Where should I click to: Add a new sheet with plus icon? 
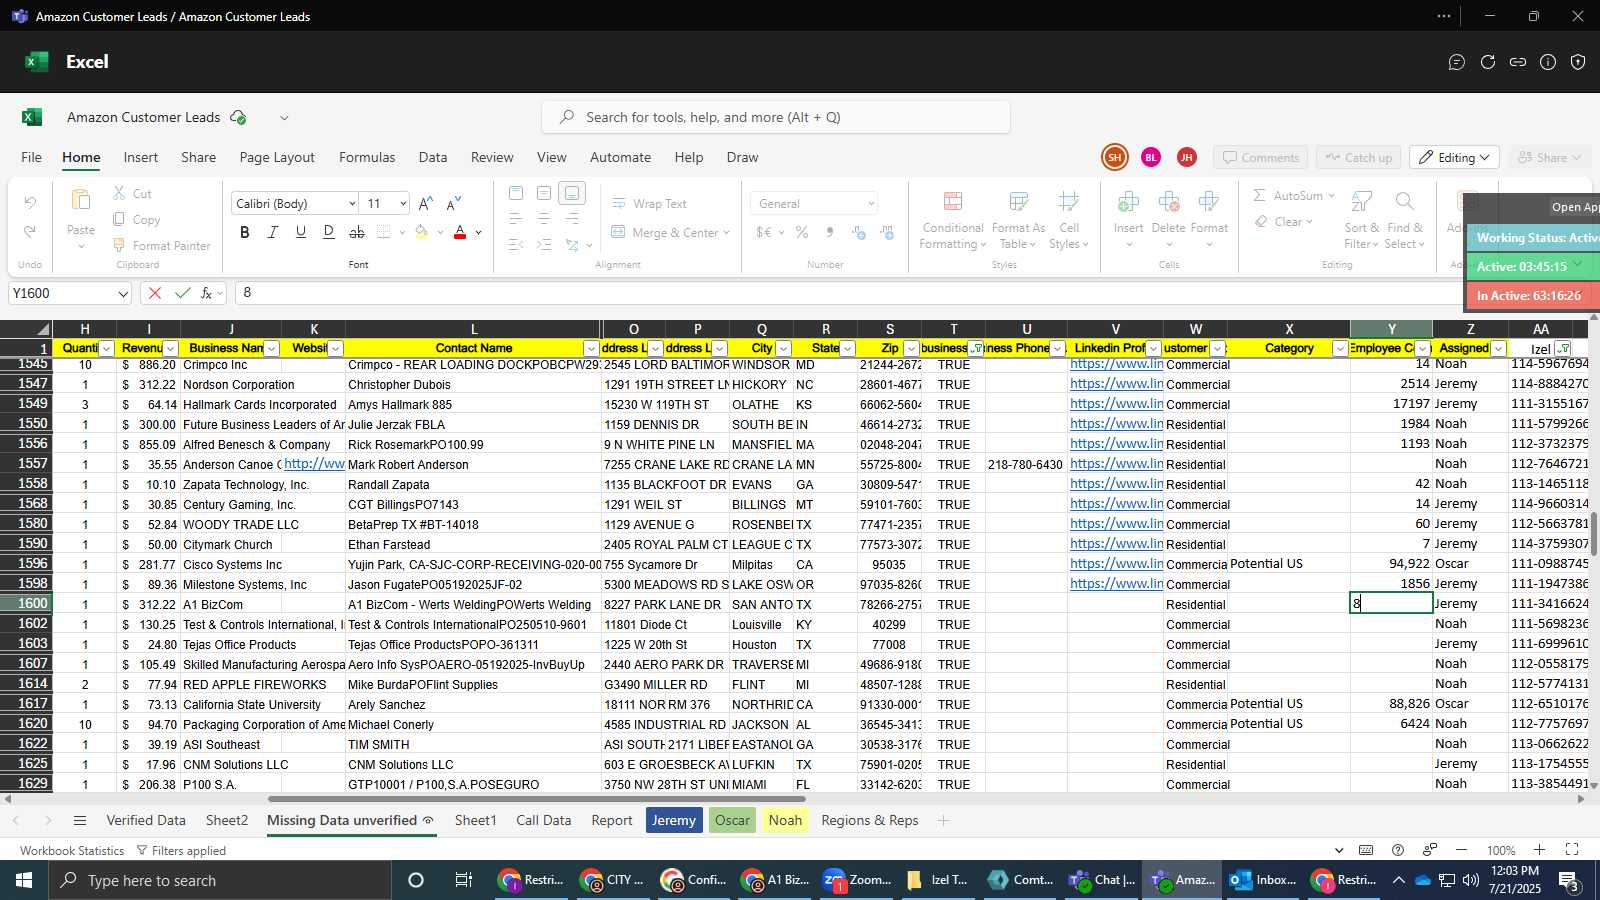(943, 820)
